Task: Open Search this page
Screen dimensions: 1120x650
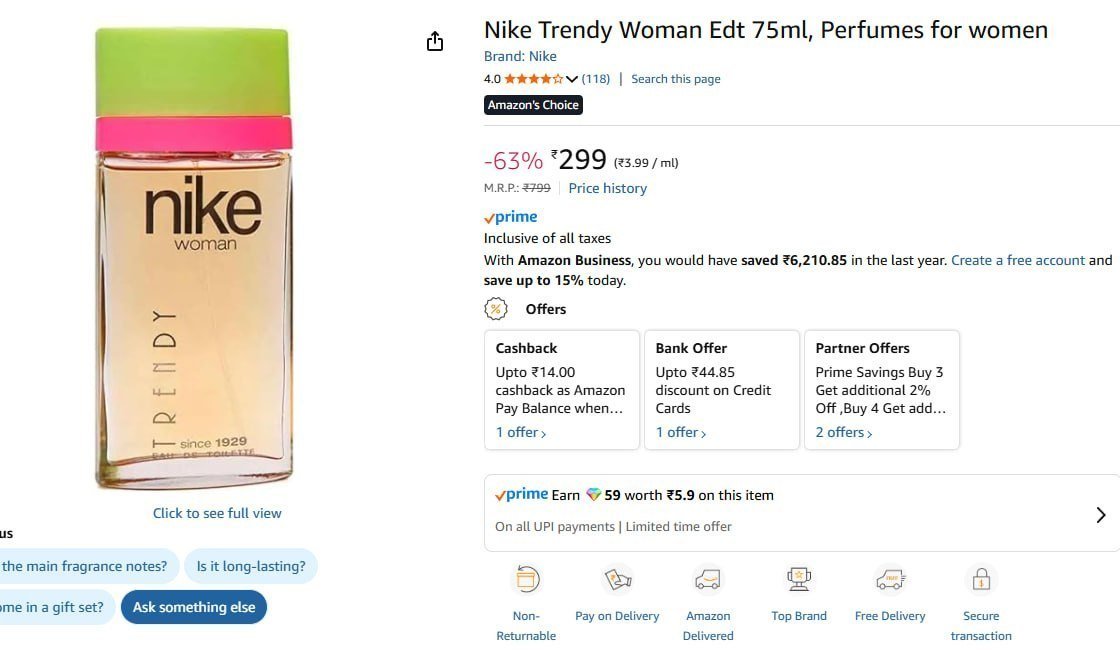Action: coord(675,78)
